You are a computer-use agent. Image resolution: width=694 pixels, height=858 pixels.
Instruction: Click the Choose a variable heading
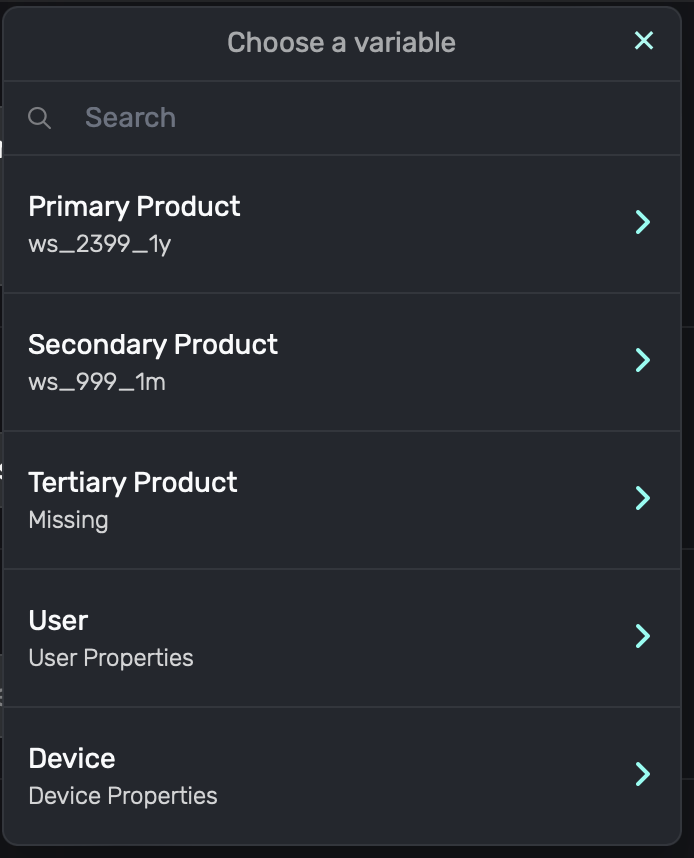pos(341,43)
